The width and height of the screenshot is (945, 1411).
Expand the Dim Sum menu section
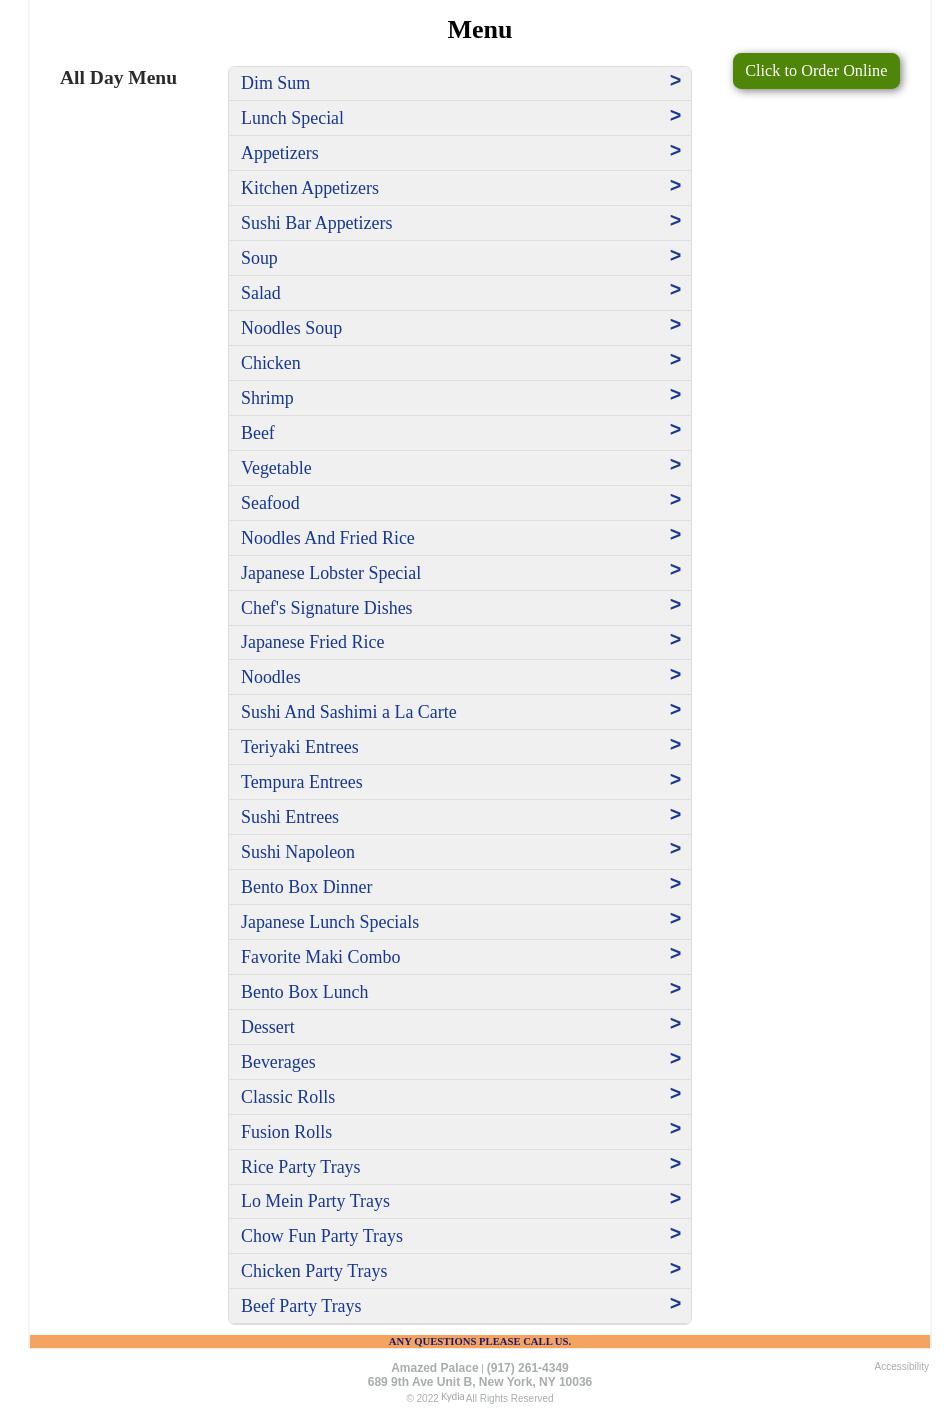[x=460, y=83]
